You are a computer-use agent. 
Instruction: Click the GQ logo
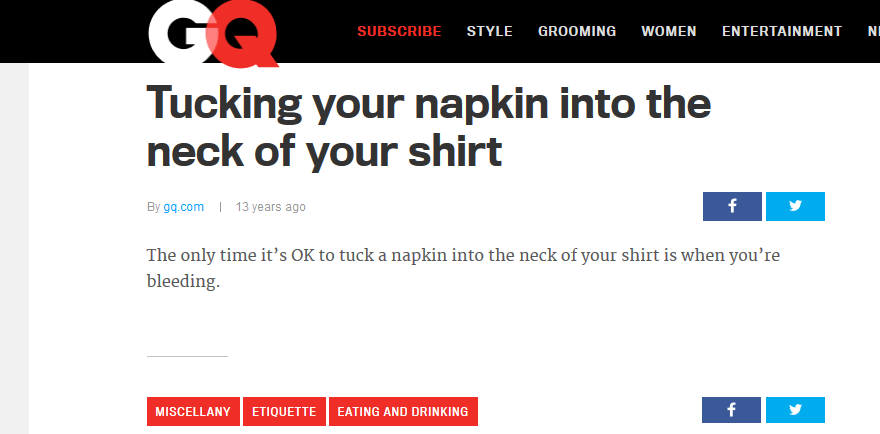click(x=212, y=33)
